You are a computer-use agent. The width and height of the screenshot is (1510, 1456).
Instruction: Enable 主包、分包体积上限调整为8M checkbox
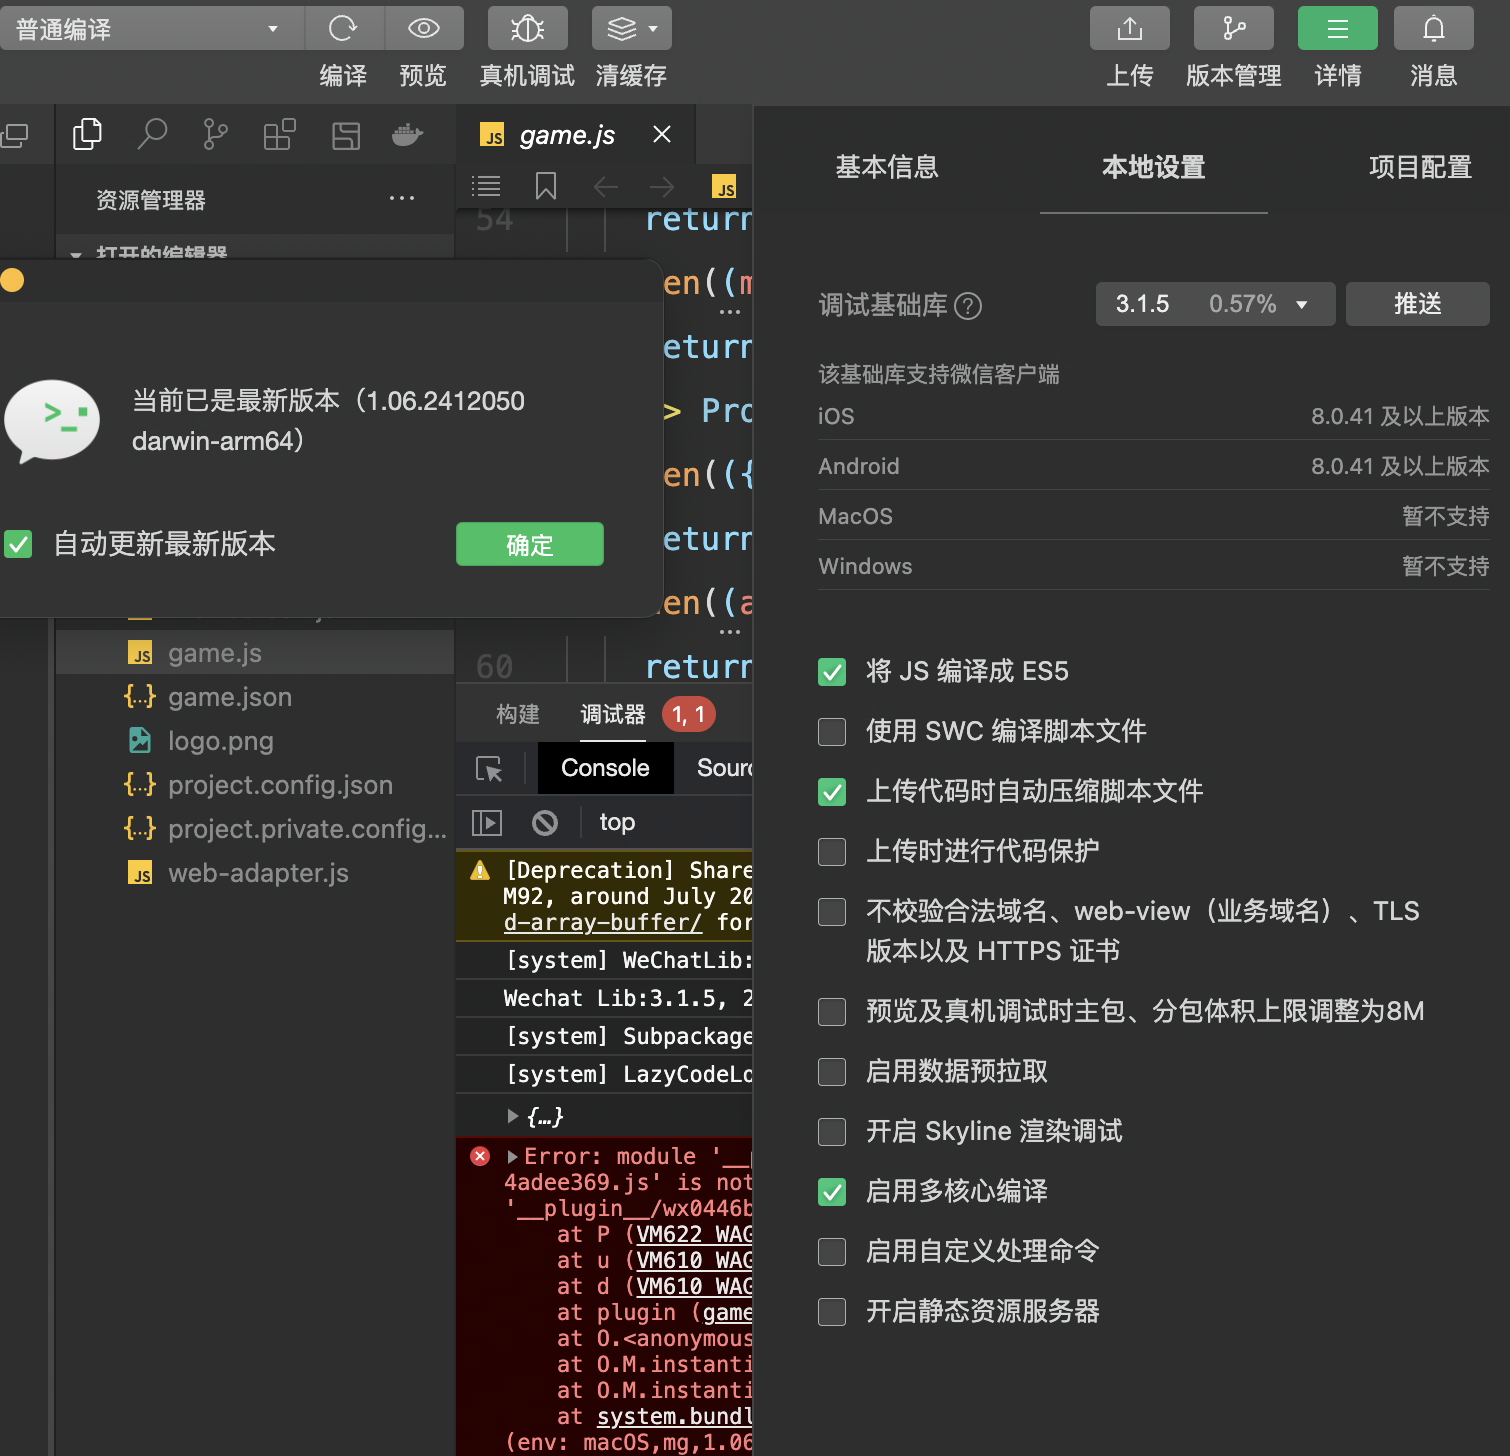coord(832,1011)
